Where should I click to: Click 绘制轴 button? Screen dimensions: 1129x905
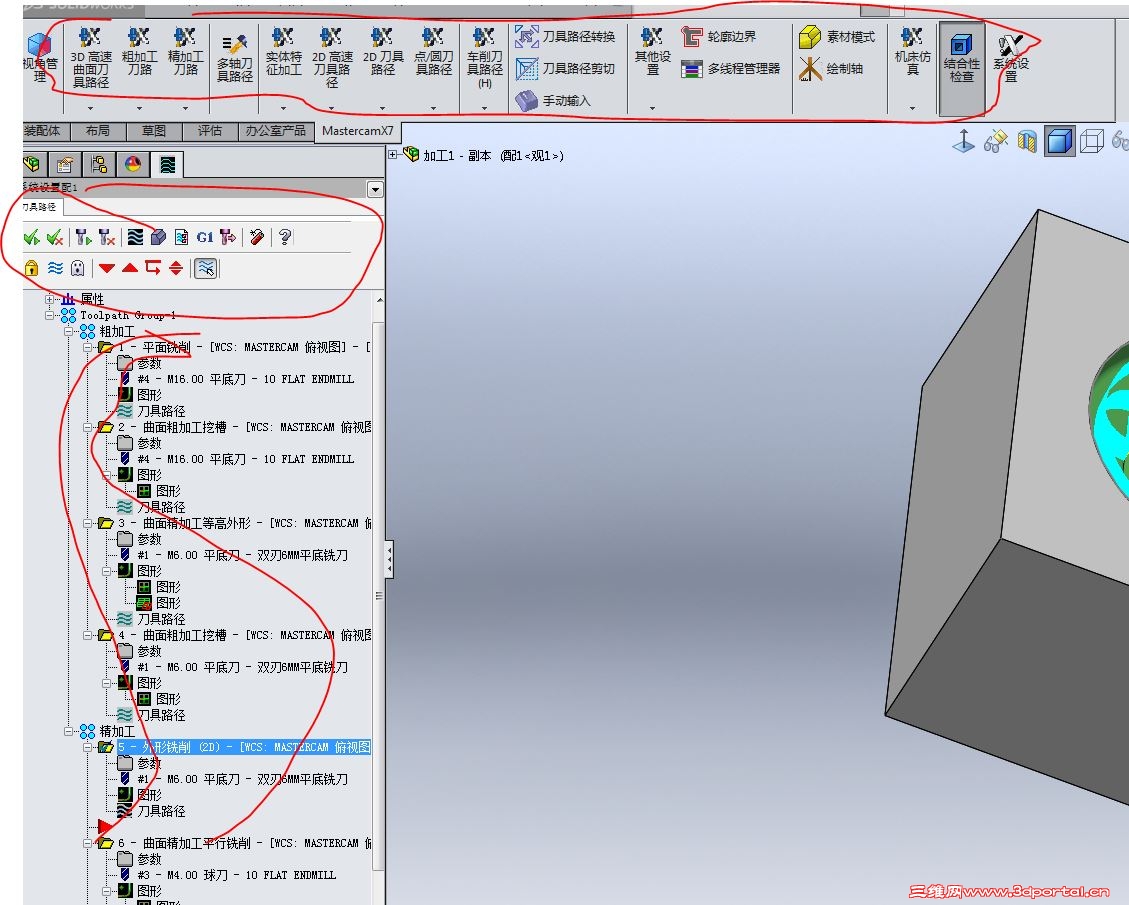tap(831, 68)
